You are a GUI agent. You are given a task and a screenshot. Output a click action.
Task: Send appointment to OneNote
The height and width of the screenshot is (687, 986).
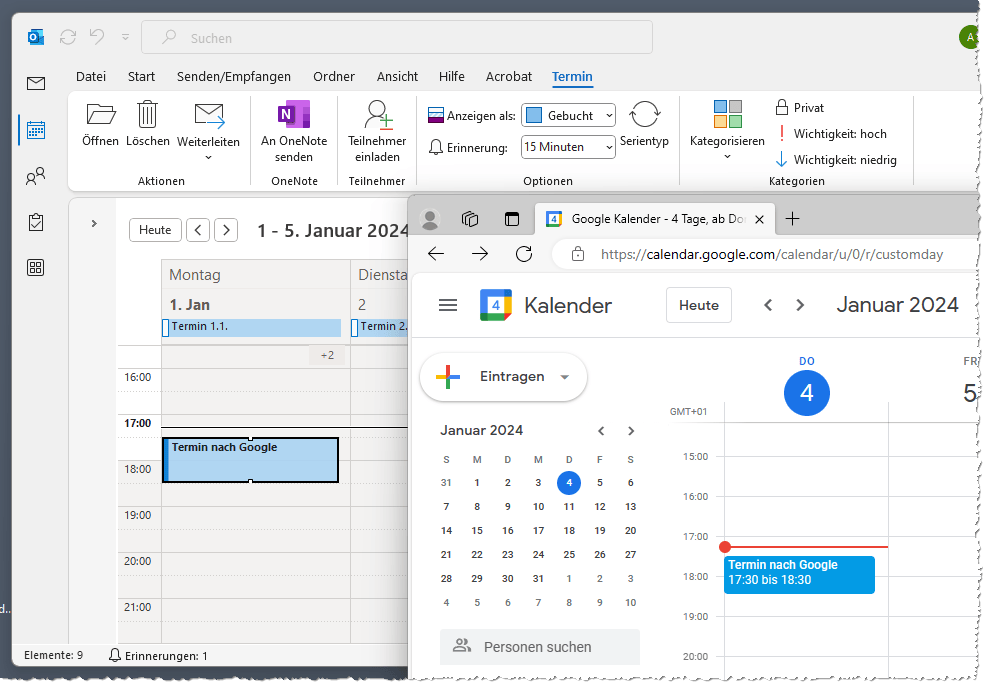[294, 132]
